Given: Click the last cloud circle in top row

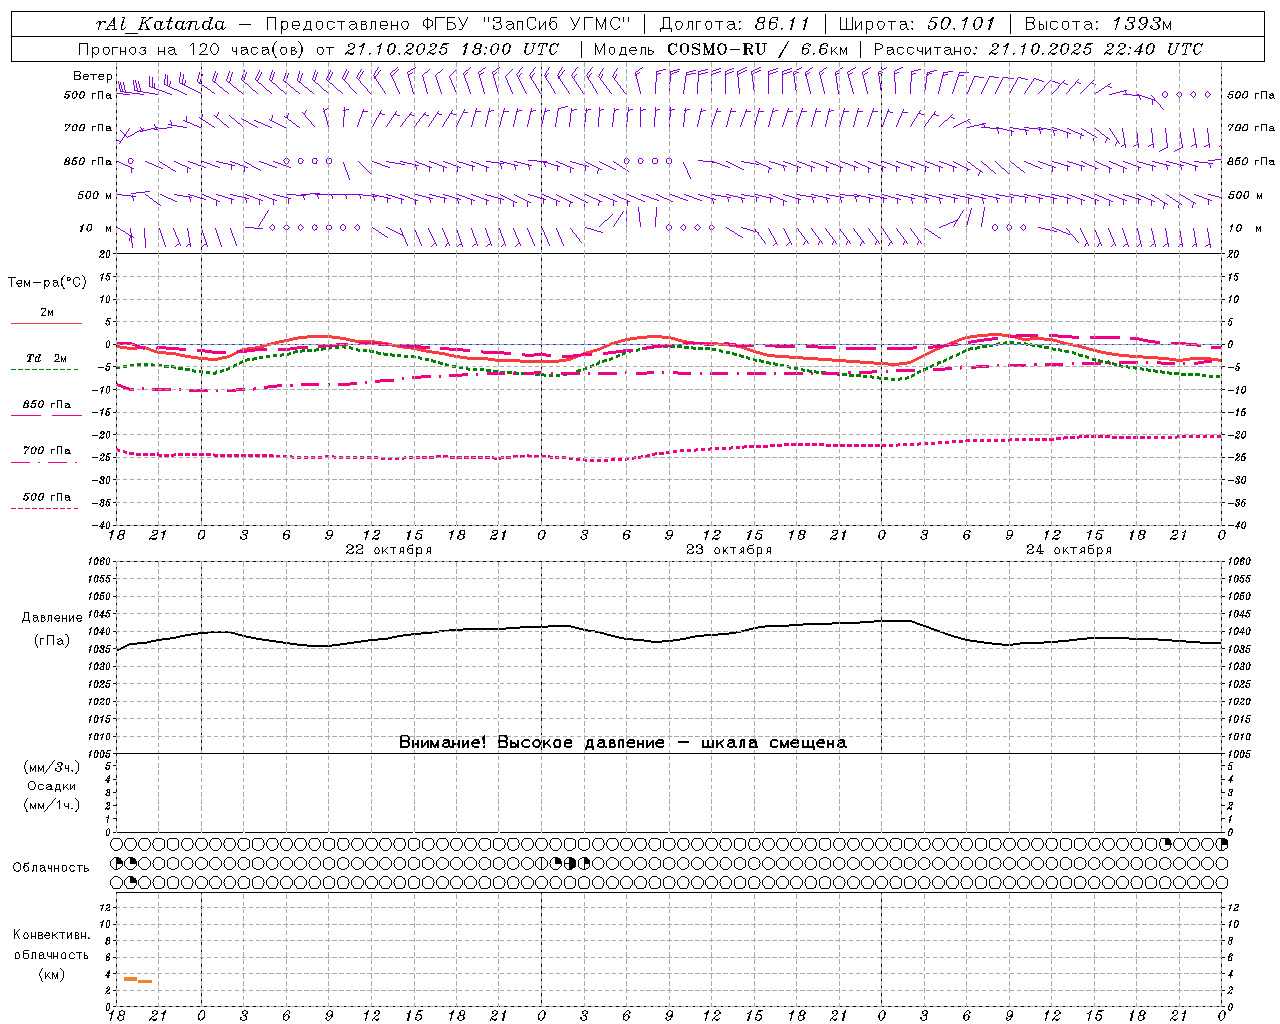Looking at the screenshot, I should pos(1221,844).
